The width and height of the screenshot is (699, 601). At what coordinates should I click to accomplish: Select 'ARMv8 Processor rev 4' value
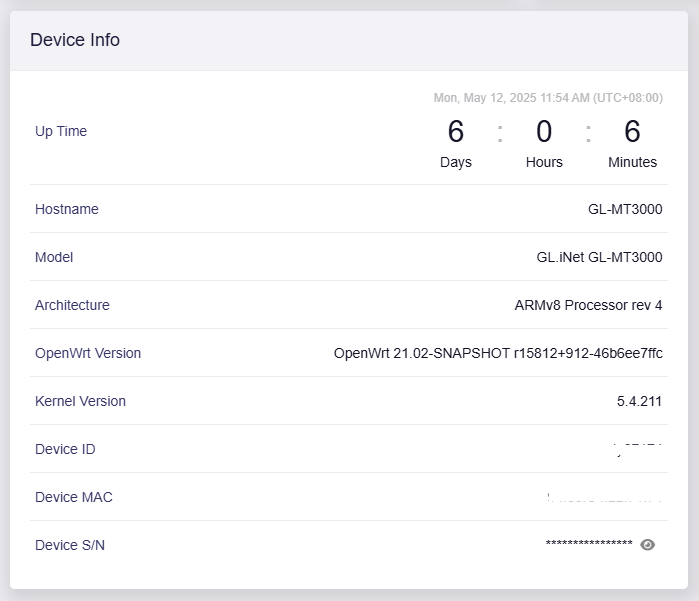[588, 305]
